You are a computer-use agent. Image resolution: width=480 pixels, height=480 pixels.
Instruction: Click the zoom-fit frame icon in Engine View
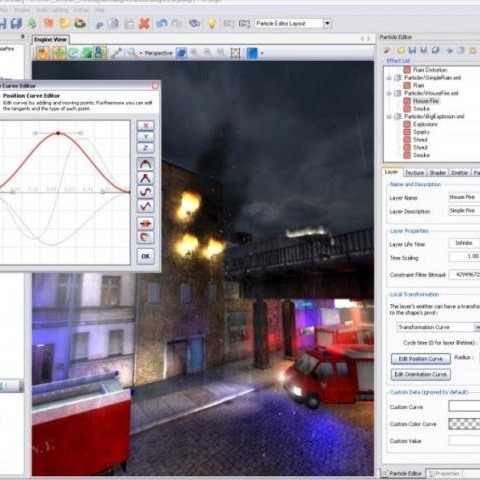(235, 53)
